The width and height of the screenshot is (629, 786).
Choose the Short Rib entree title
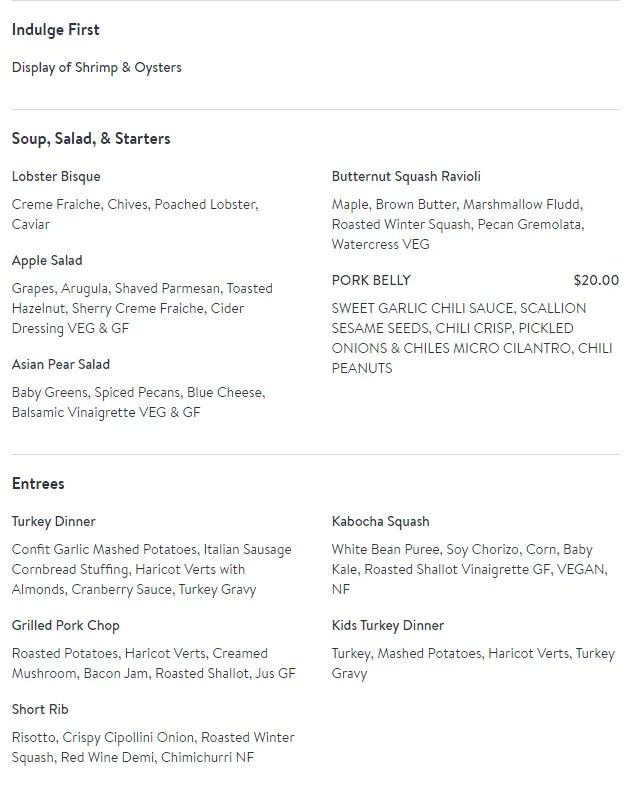pos(40,710)
